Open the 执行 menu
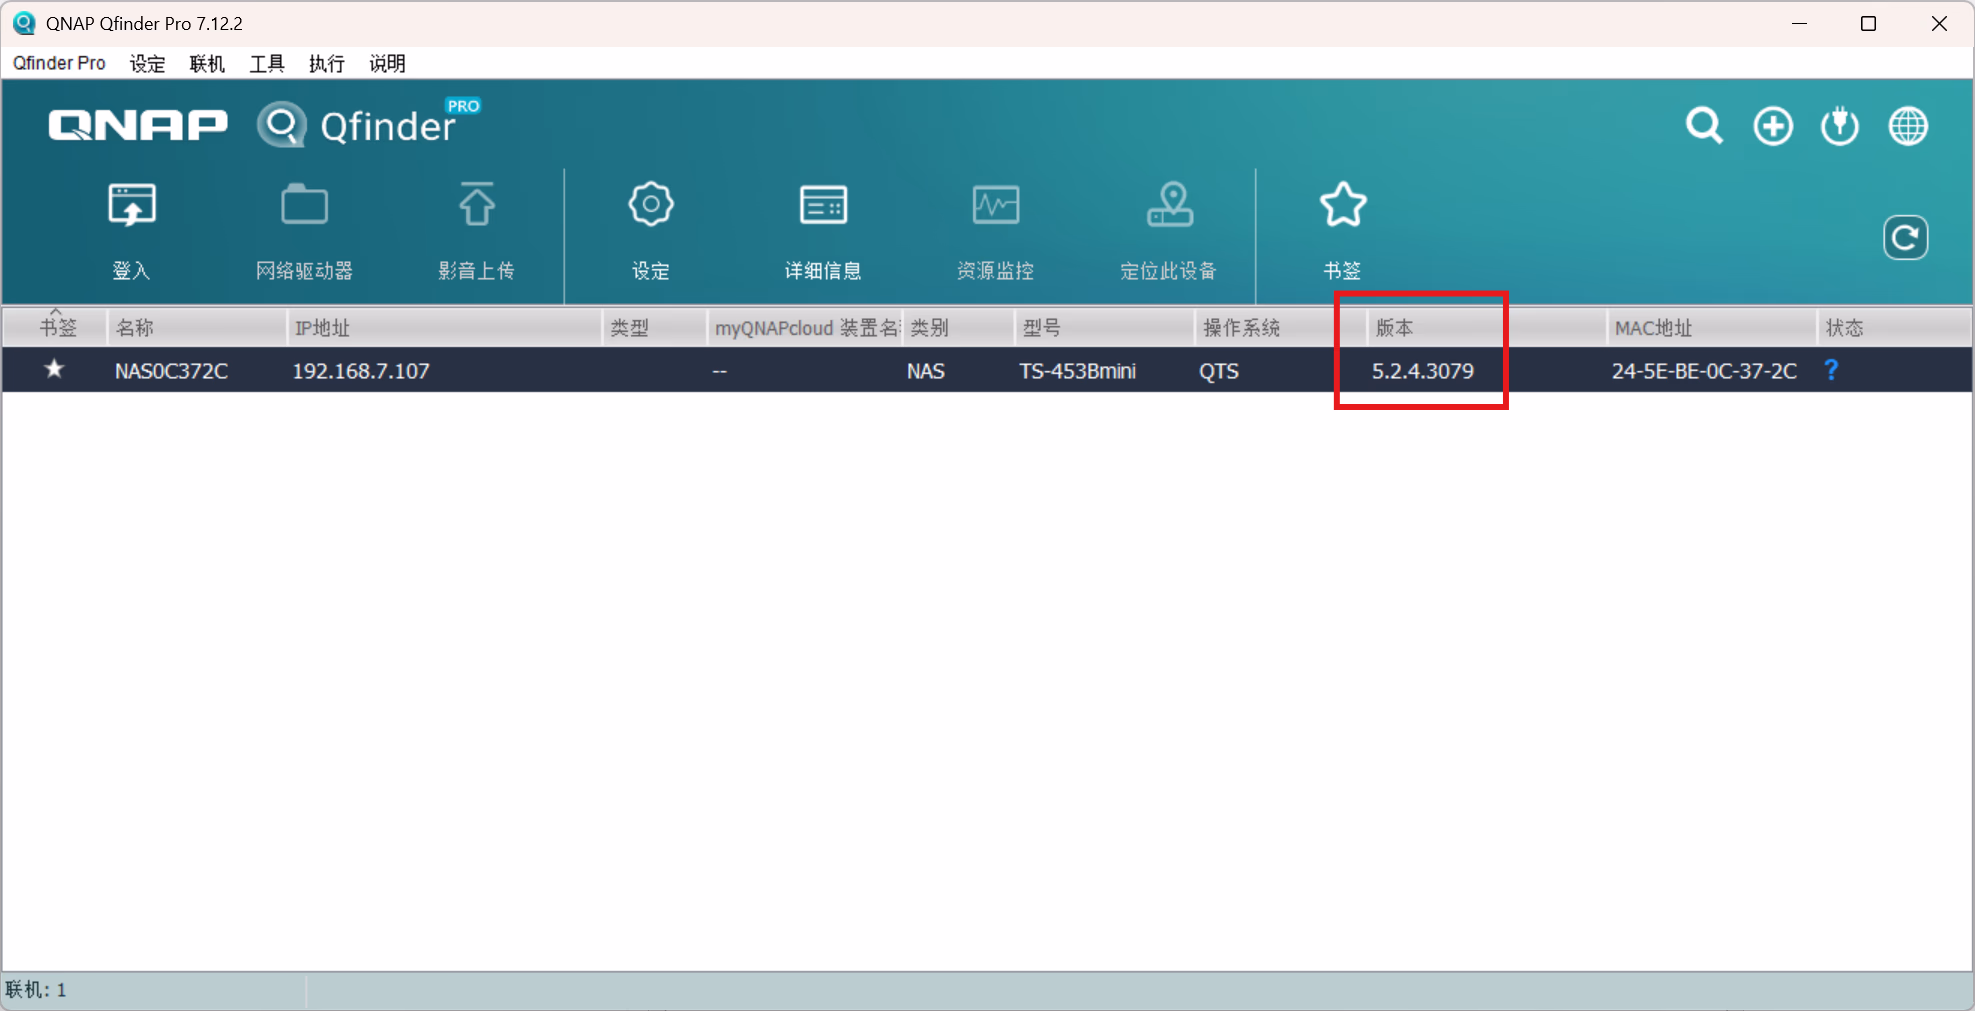1975x1011 pixels. click(x=327, y=63)
